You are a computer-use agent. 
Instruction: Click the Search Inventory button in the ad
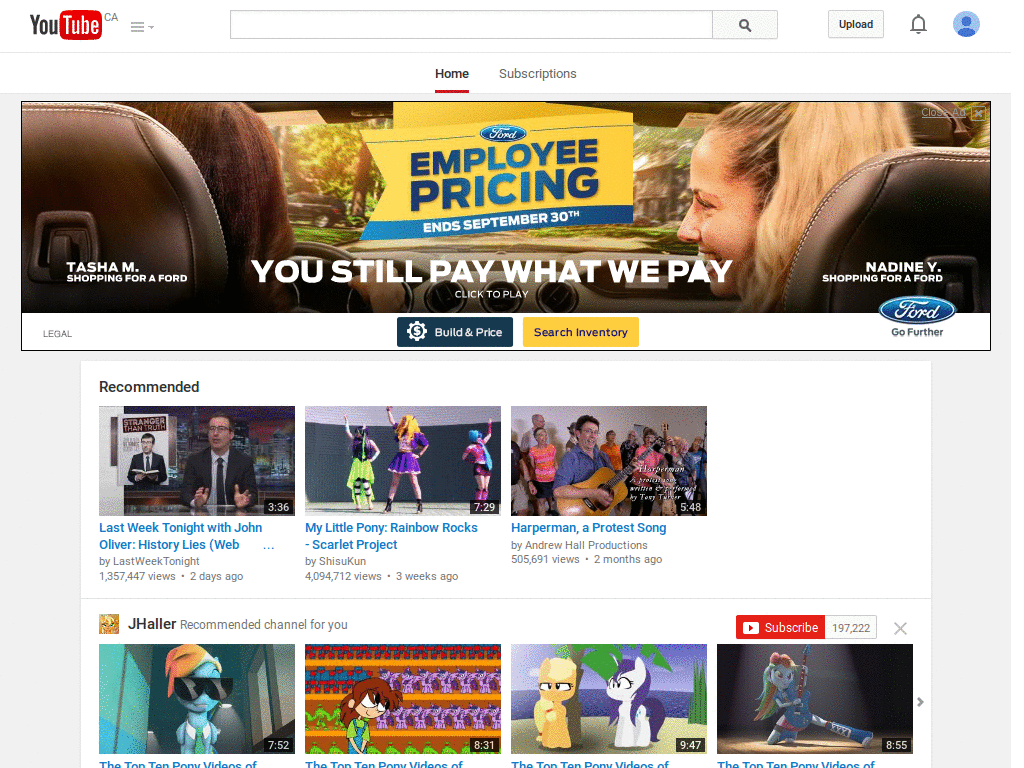pos(580,331)
